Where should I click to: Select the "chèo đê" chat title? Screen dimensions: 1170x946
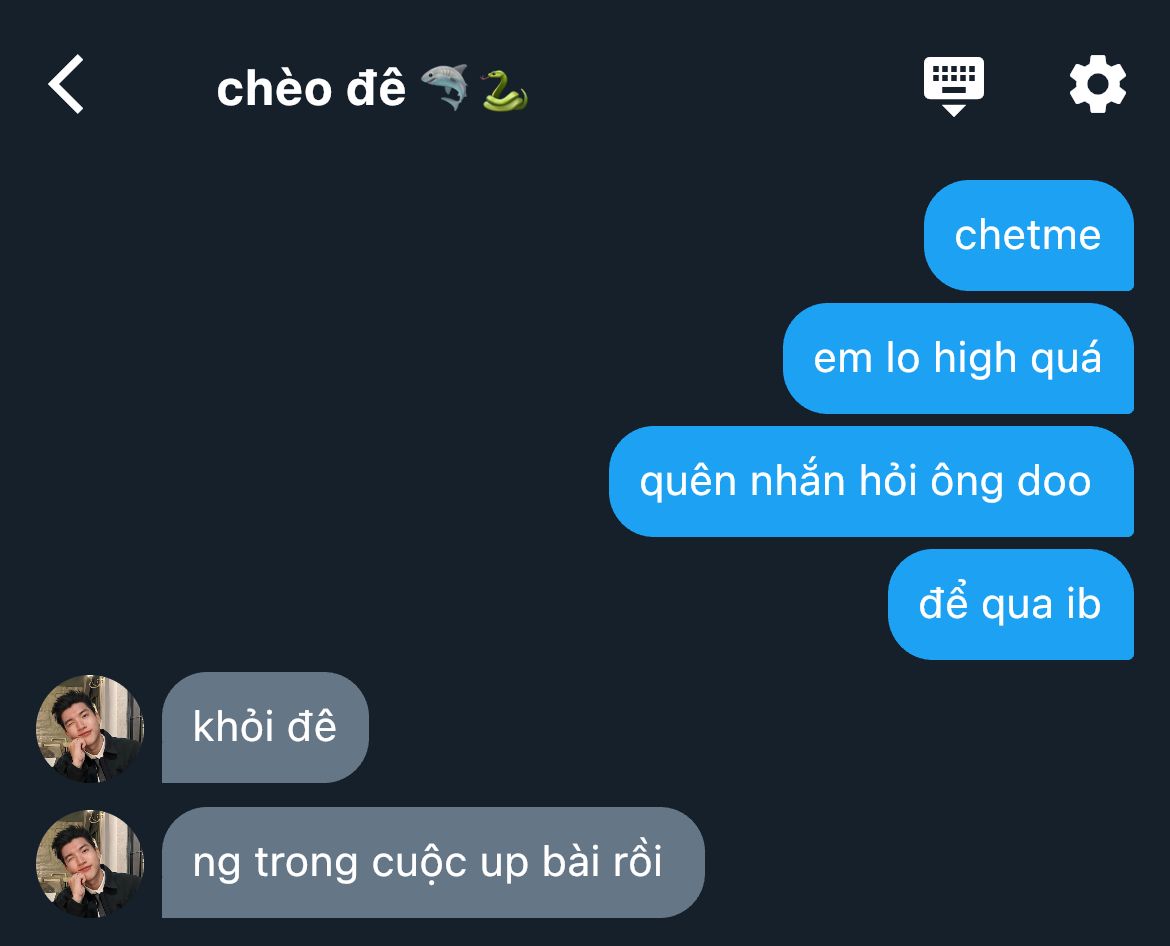(311, 89)
